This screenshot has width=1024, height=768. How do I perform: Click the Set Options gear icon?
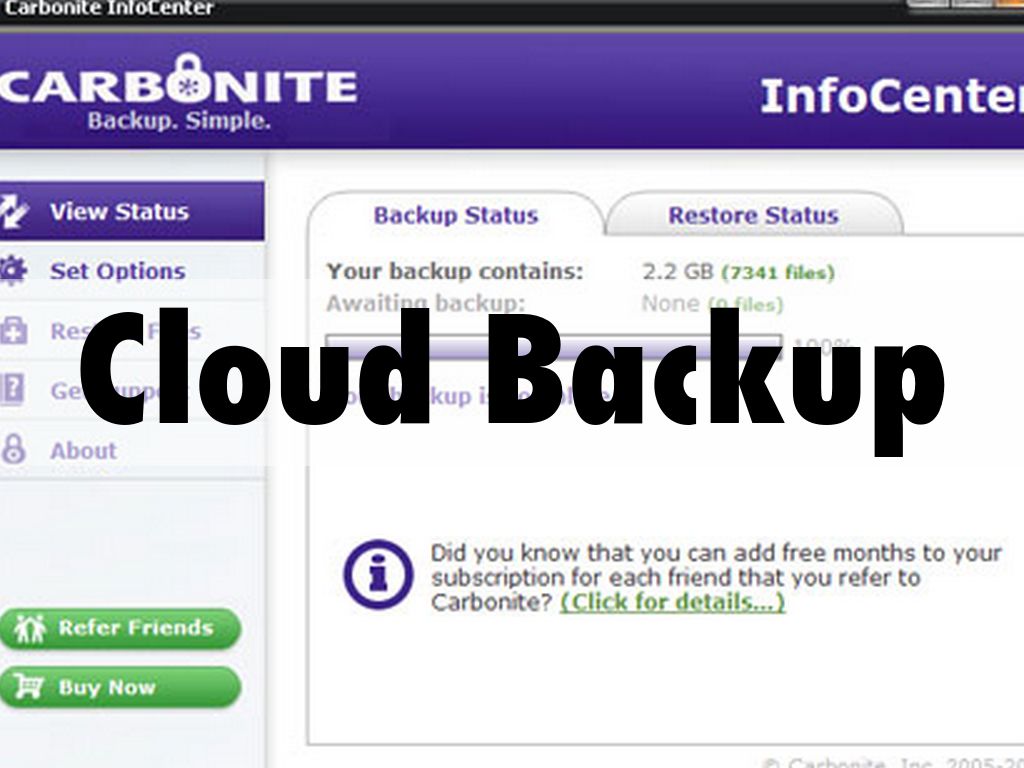click(12, 271)
